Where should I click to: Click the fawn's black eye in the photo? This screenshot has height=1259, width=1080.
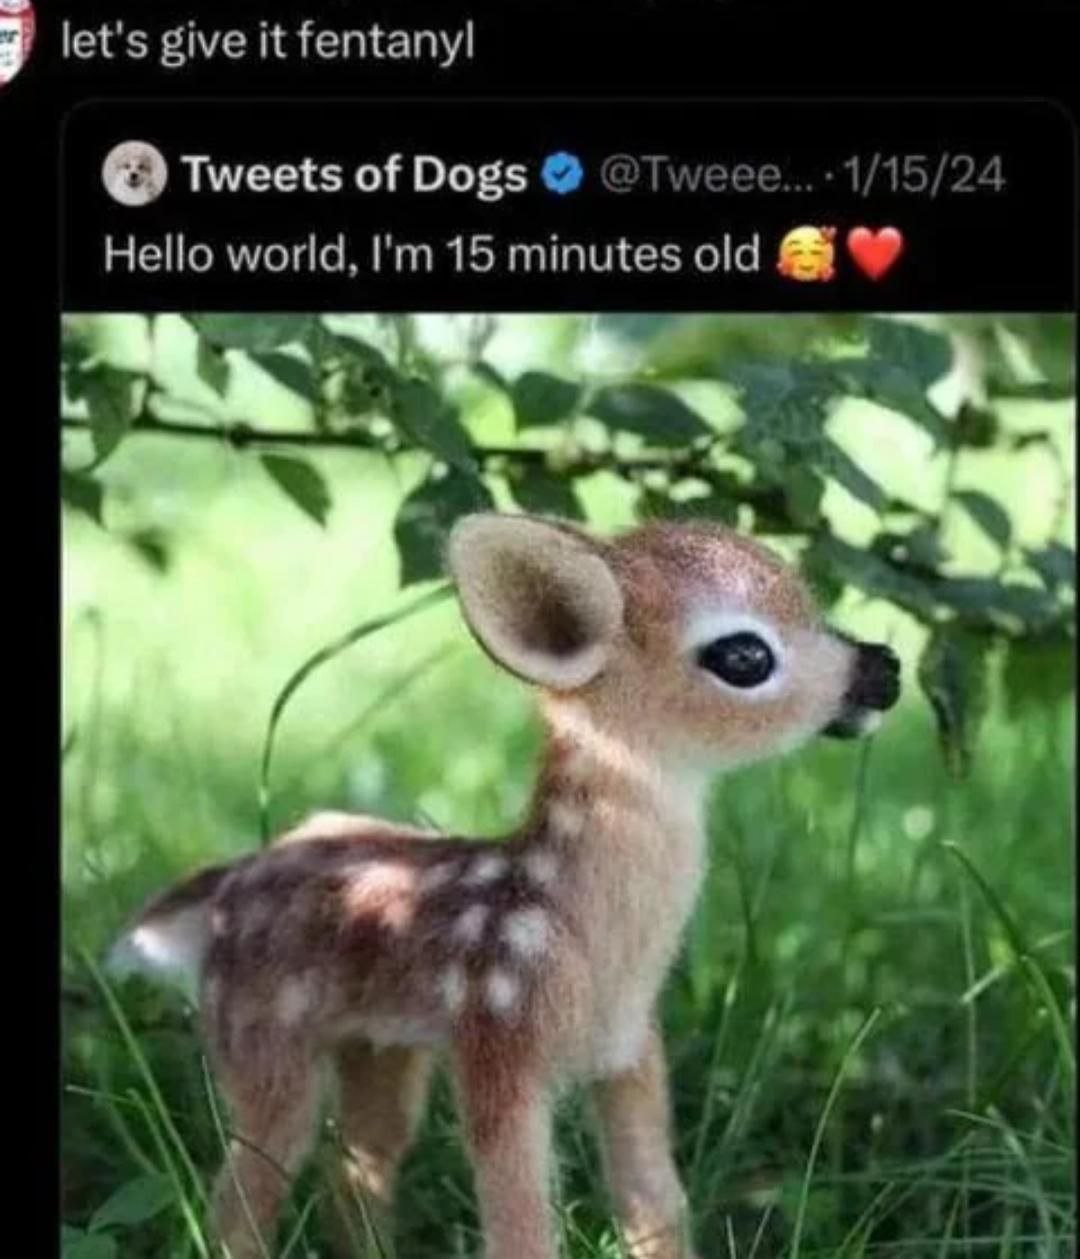click(736, 660)
